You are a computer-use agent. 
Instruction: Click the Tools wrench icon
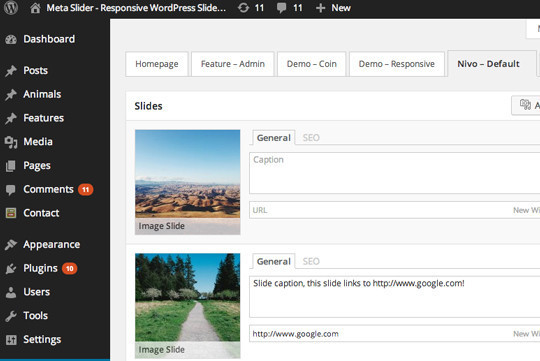(11, 316)
